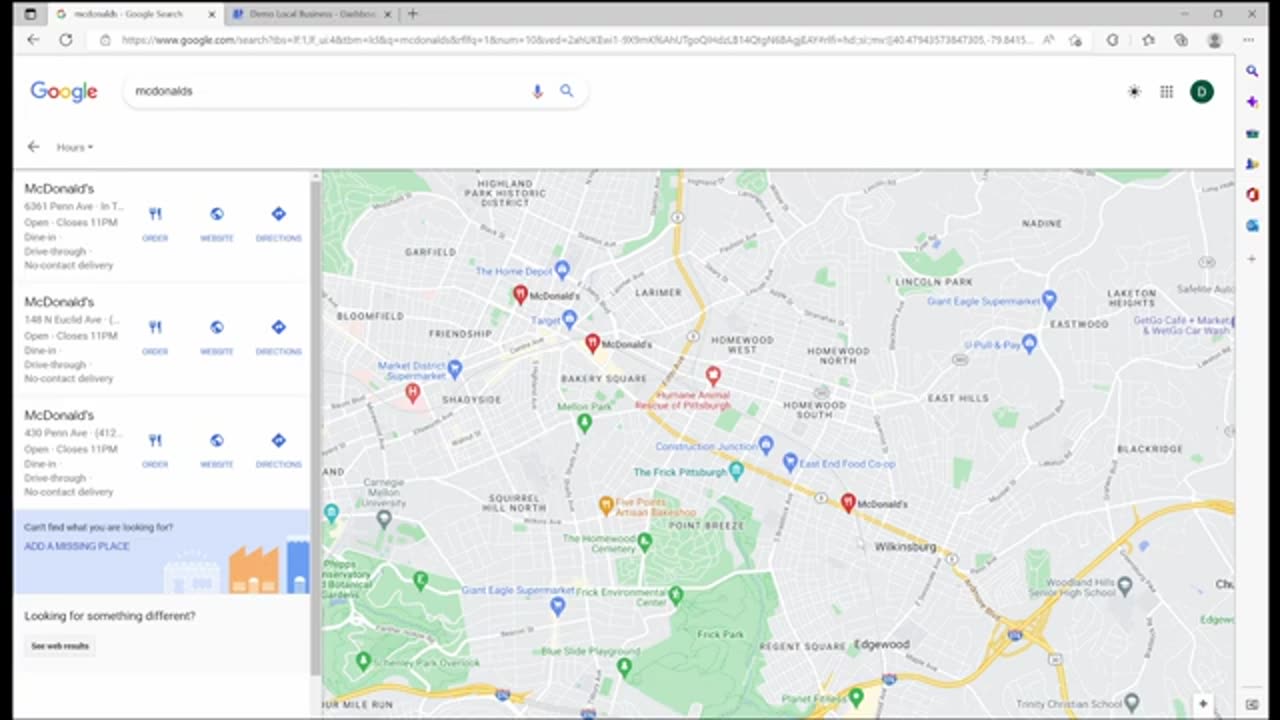Screen dimensions: 1280x720
Task: Open the Website icon for 6361 Penn Ave McDonald's
Action: [217, 214]
